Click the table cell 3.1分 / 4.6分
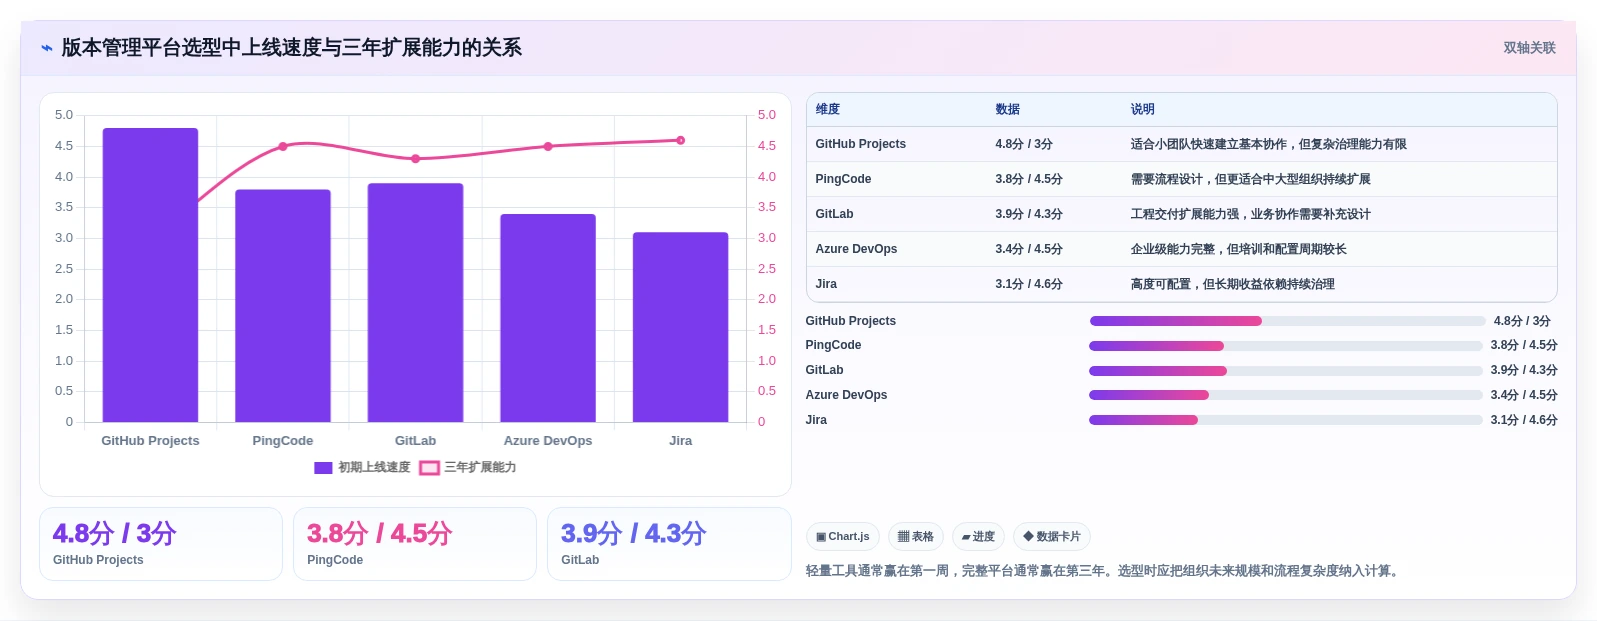 coord(1028,284)
